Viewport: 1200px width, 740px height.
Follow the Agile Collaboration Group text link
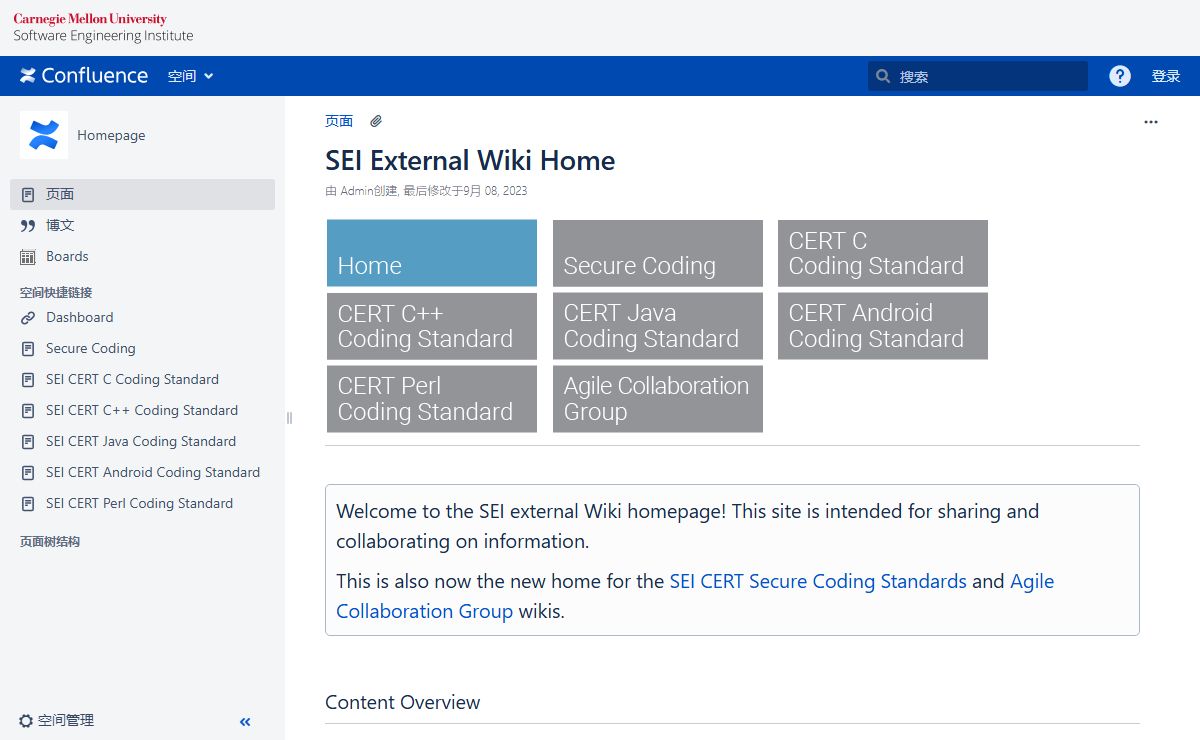click(x=424, y=611)
